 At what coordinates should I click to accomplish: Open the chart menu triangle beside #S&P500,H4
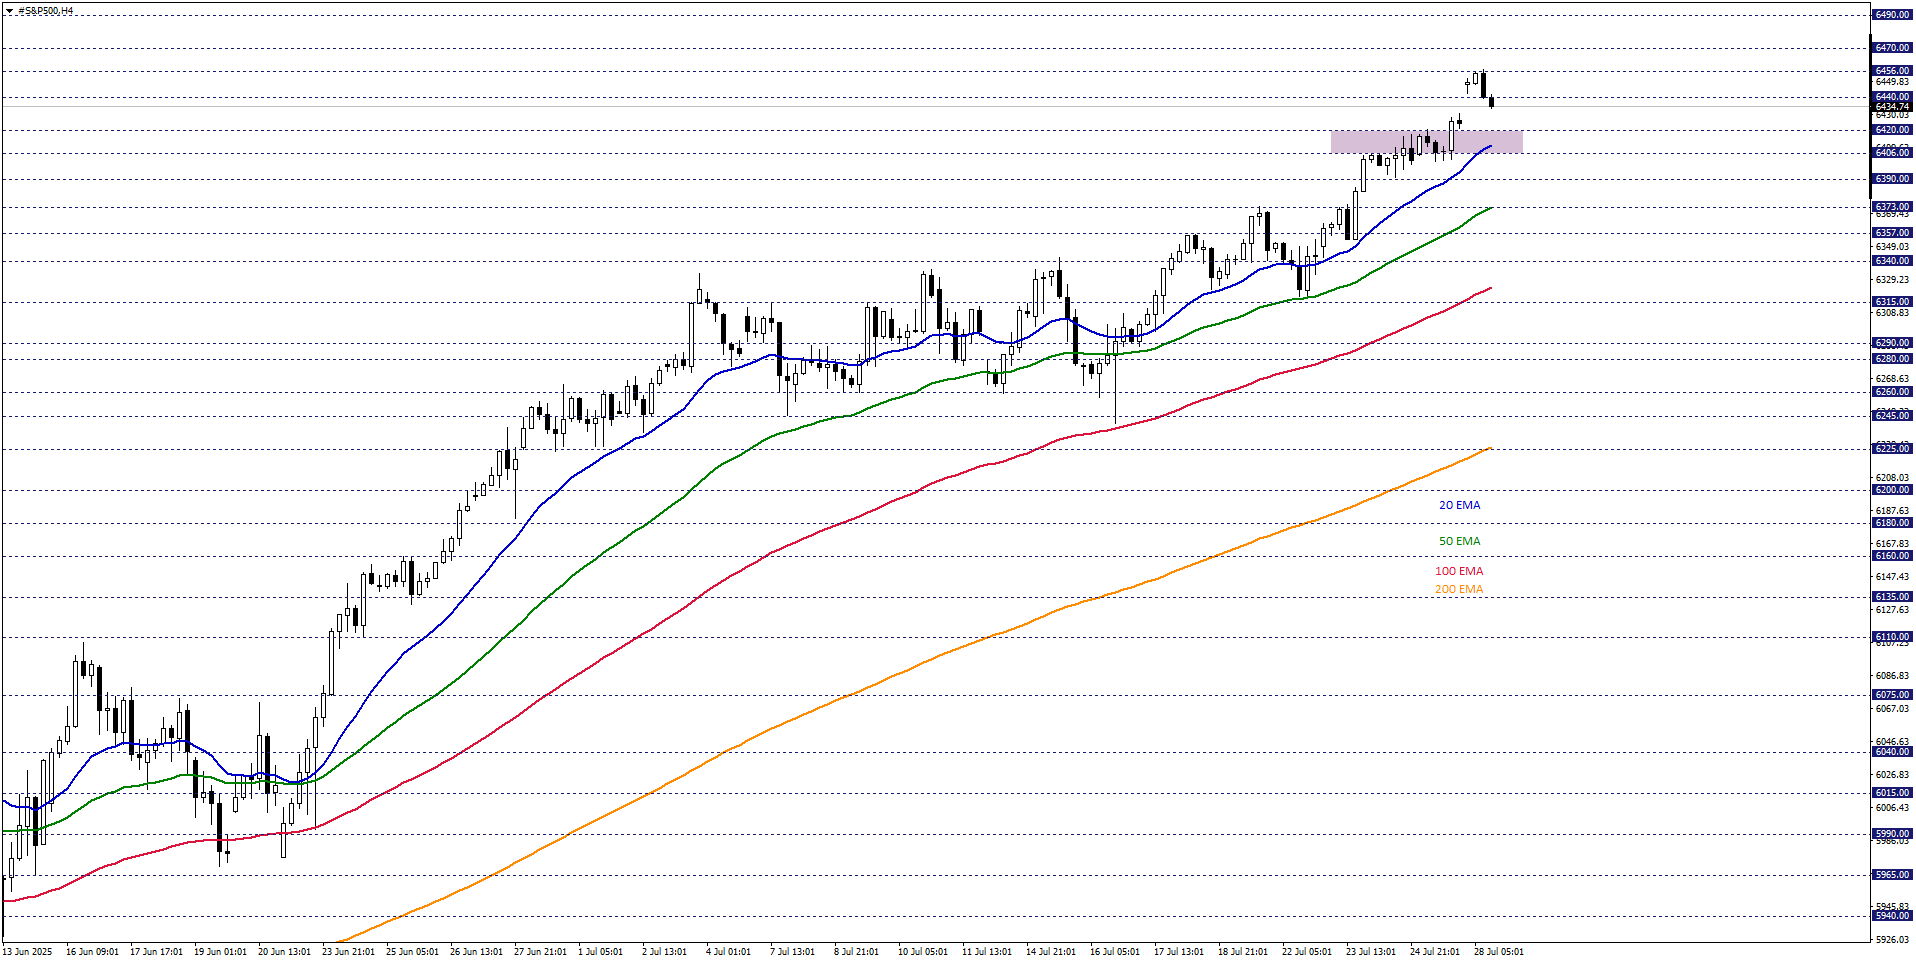point(10,11)
